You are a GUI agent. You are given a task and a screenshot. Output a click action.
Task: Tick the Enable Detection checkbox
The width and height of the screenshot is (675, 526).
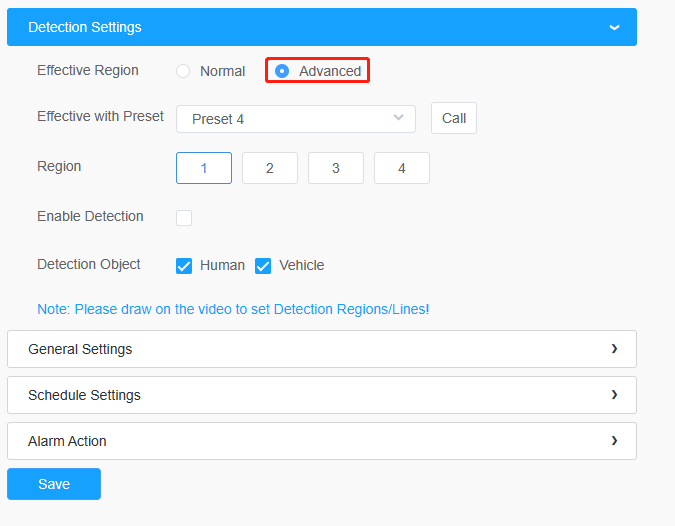click(x=184, y=218)
